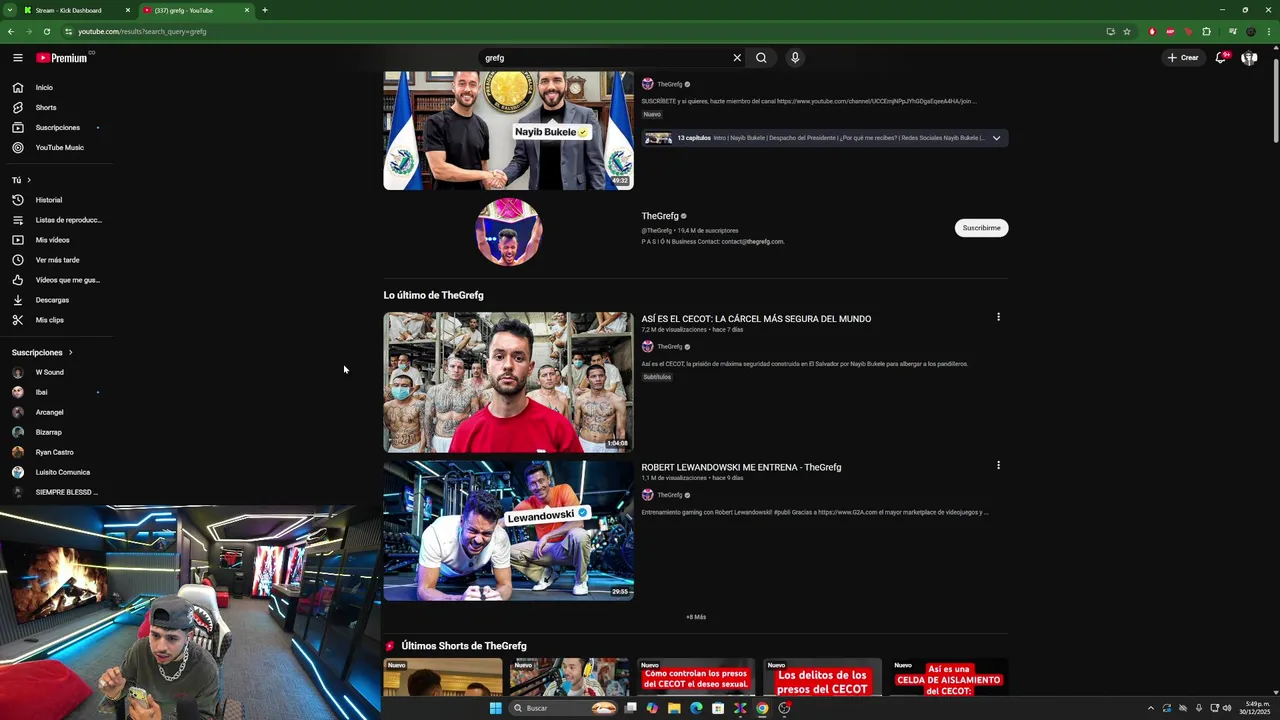This screenshot has width=1280, height=720.
Task: Open File Explorer from the taskbar
Action: tap(674, 708)
